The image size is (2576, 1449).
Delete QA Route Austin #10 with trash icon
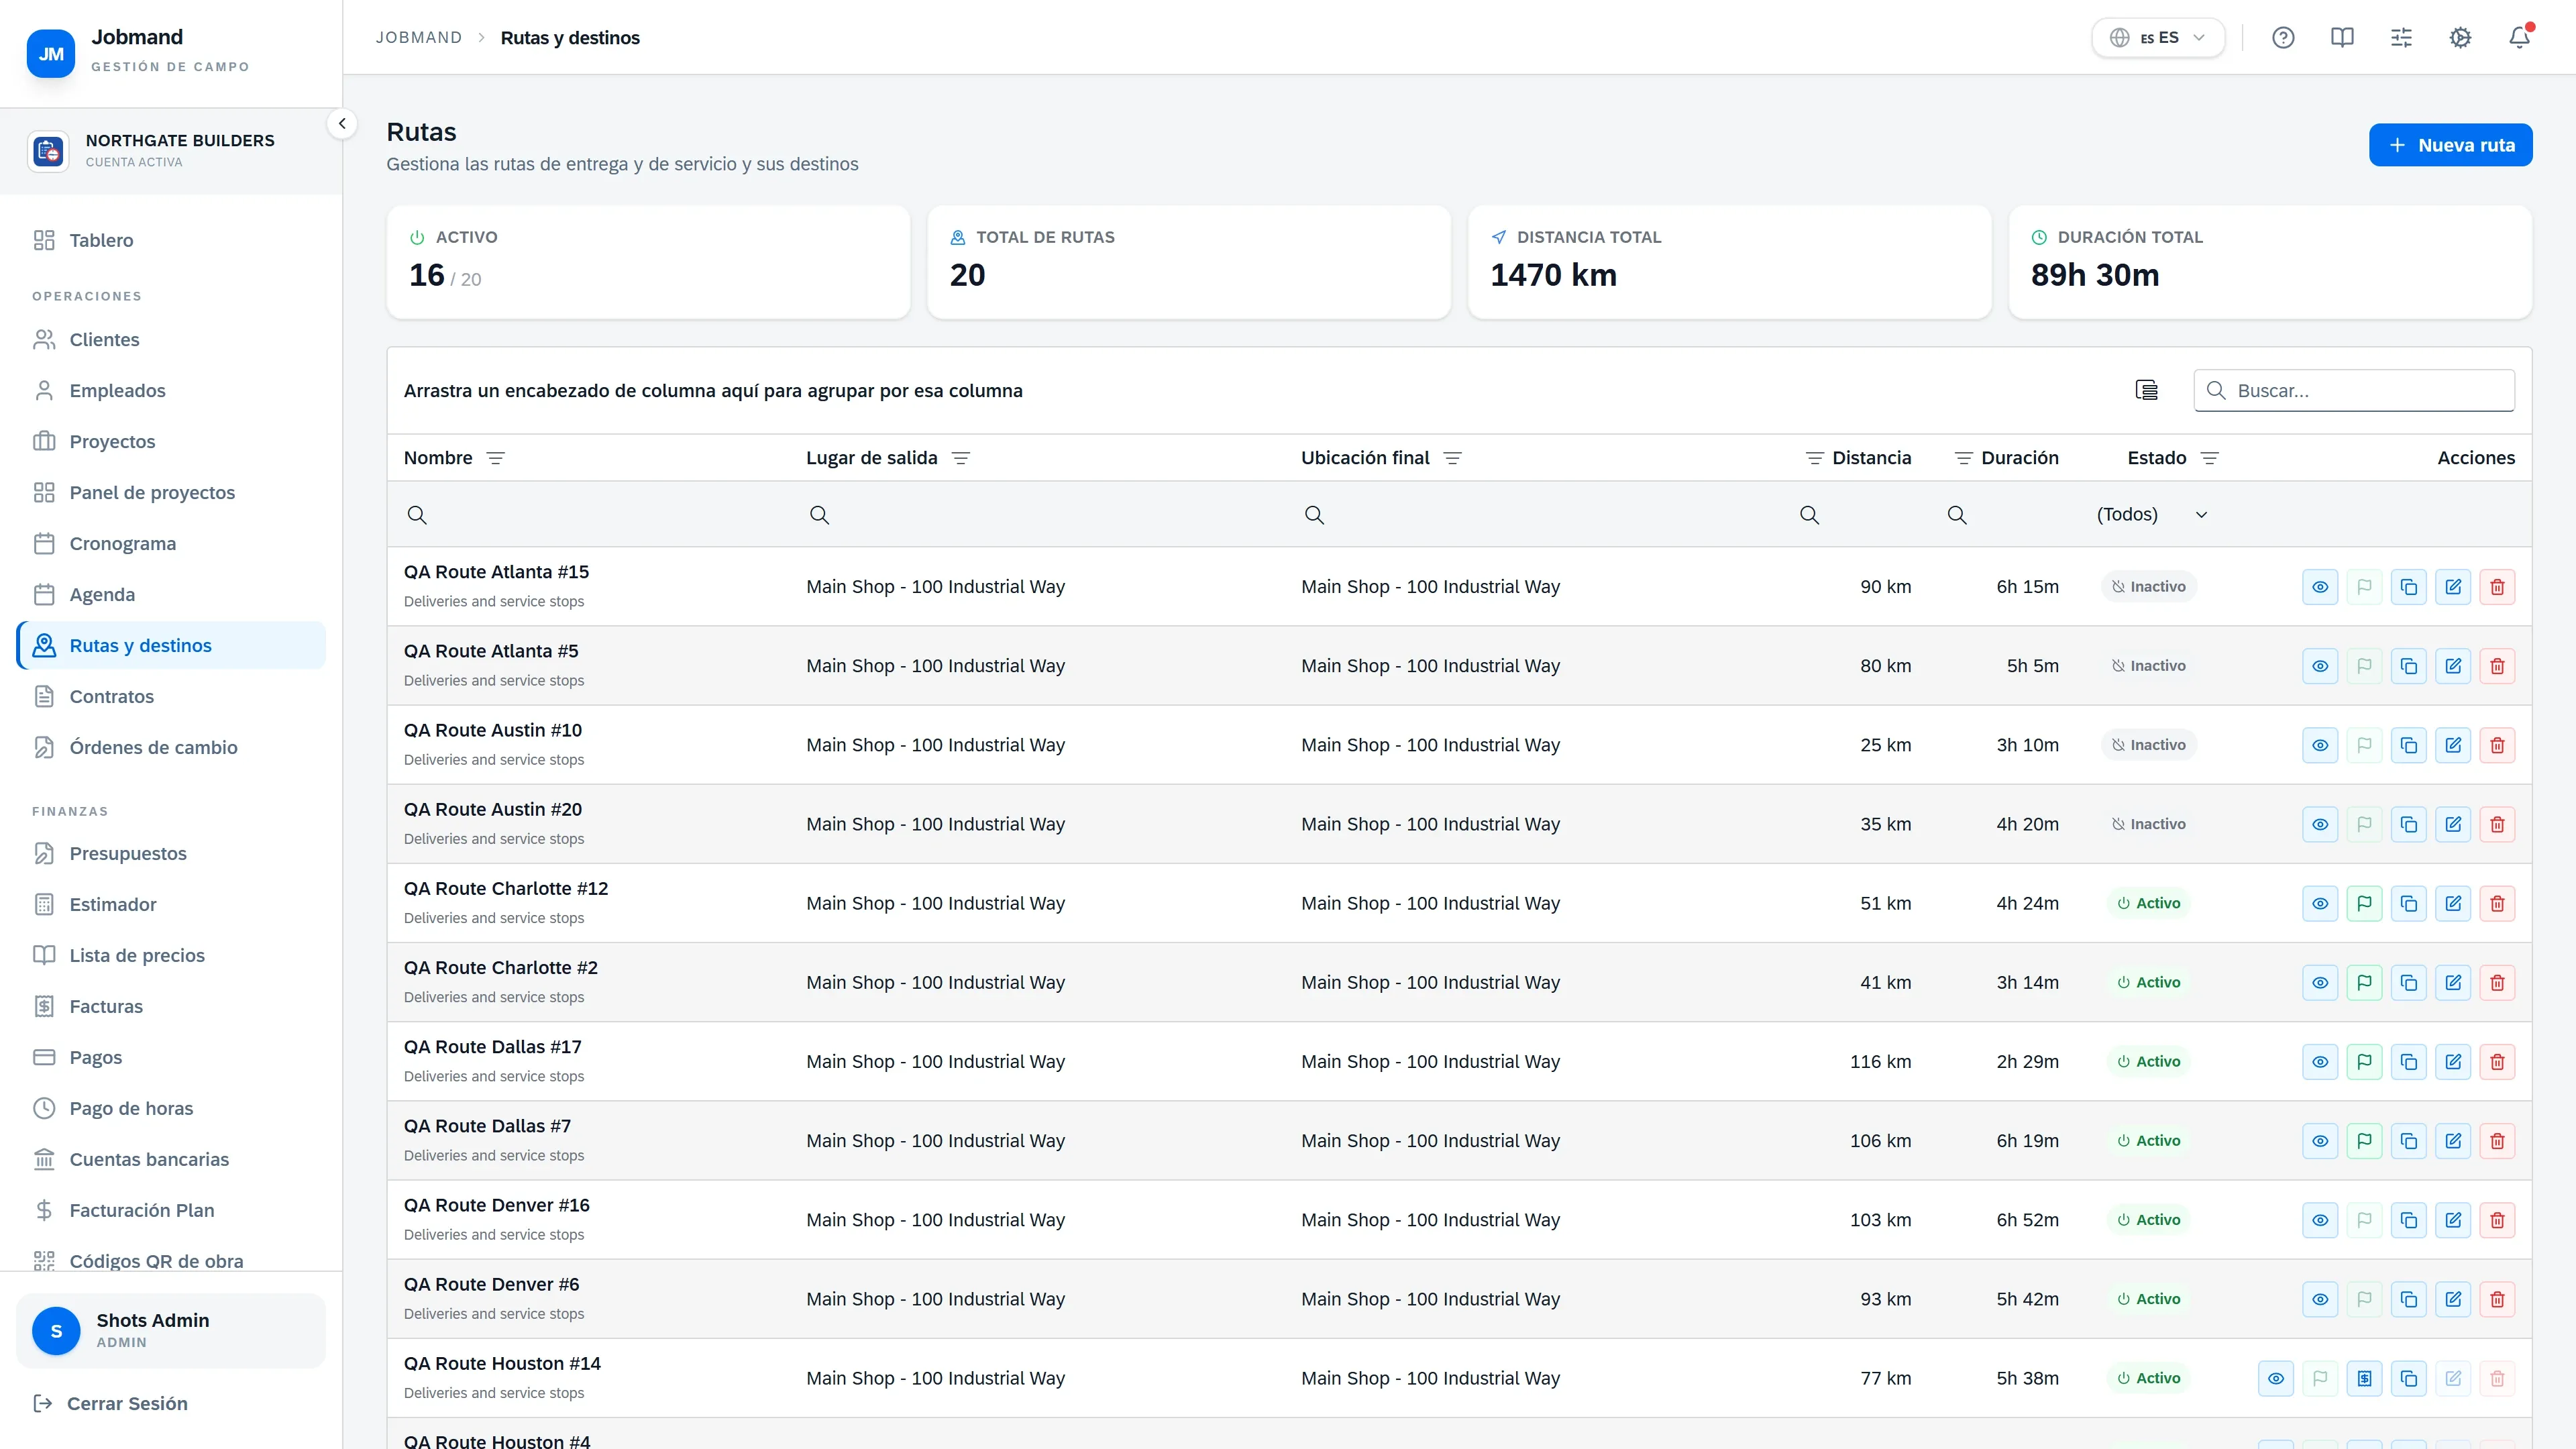(2497, 745)
